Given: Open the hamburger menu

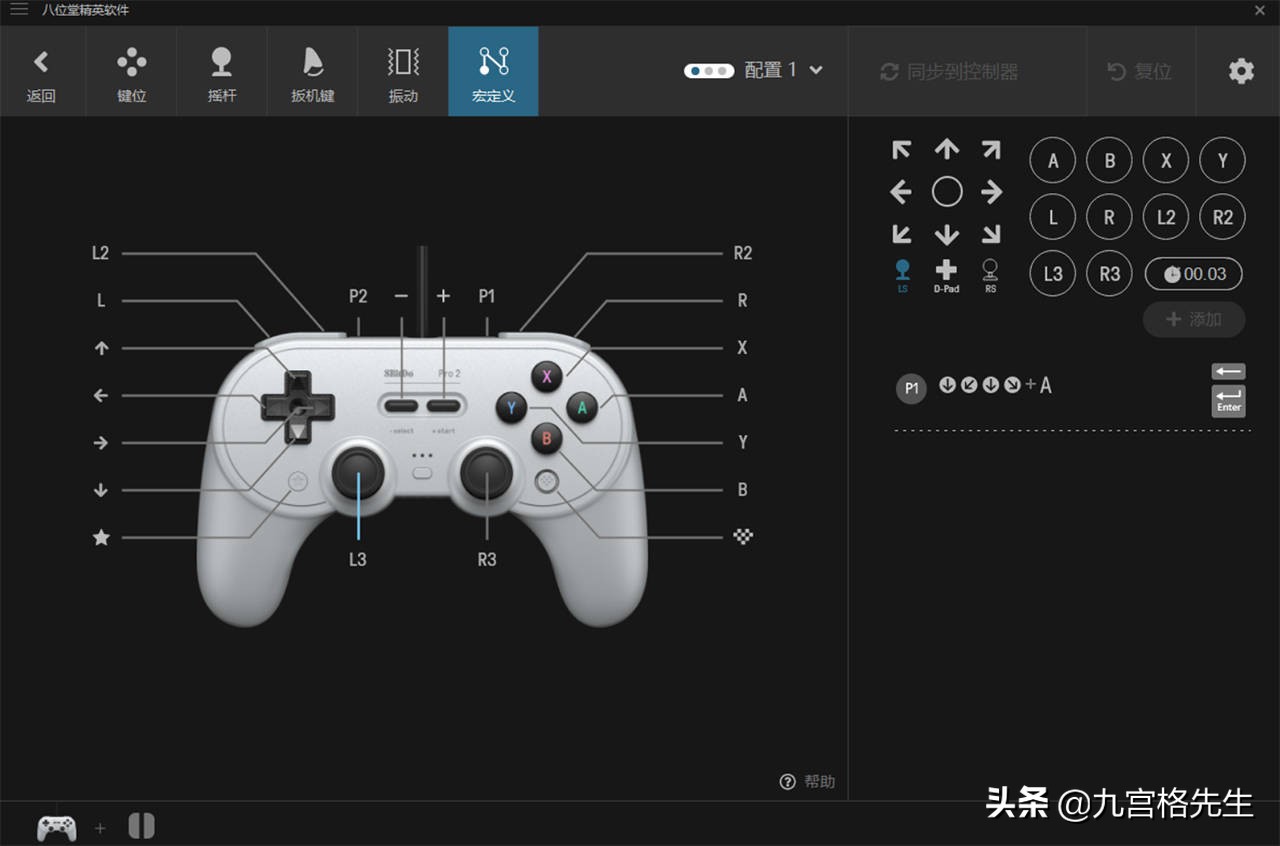Looking at the screenshot, I should [18, 10].
